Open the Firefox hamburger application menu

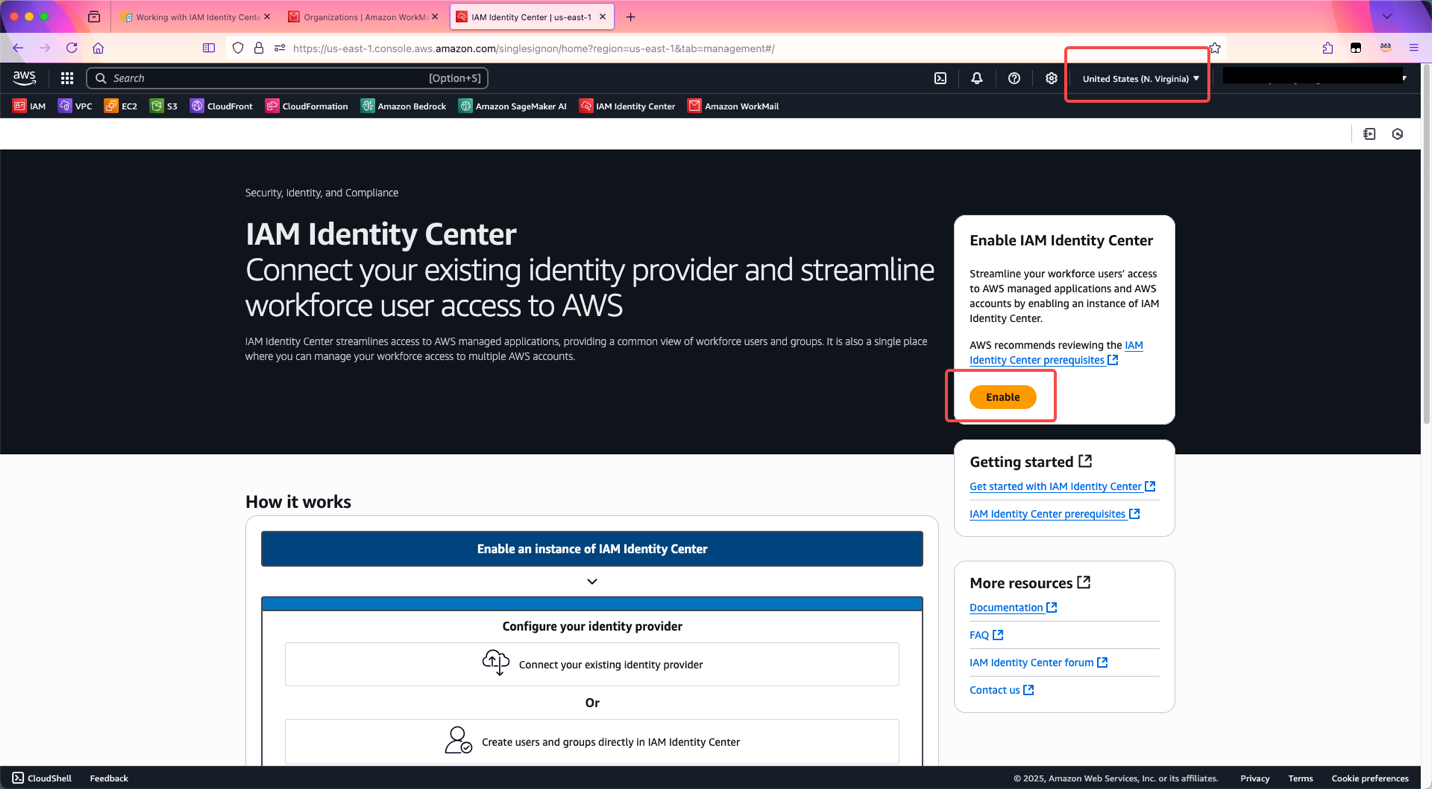(1414, 48)
